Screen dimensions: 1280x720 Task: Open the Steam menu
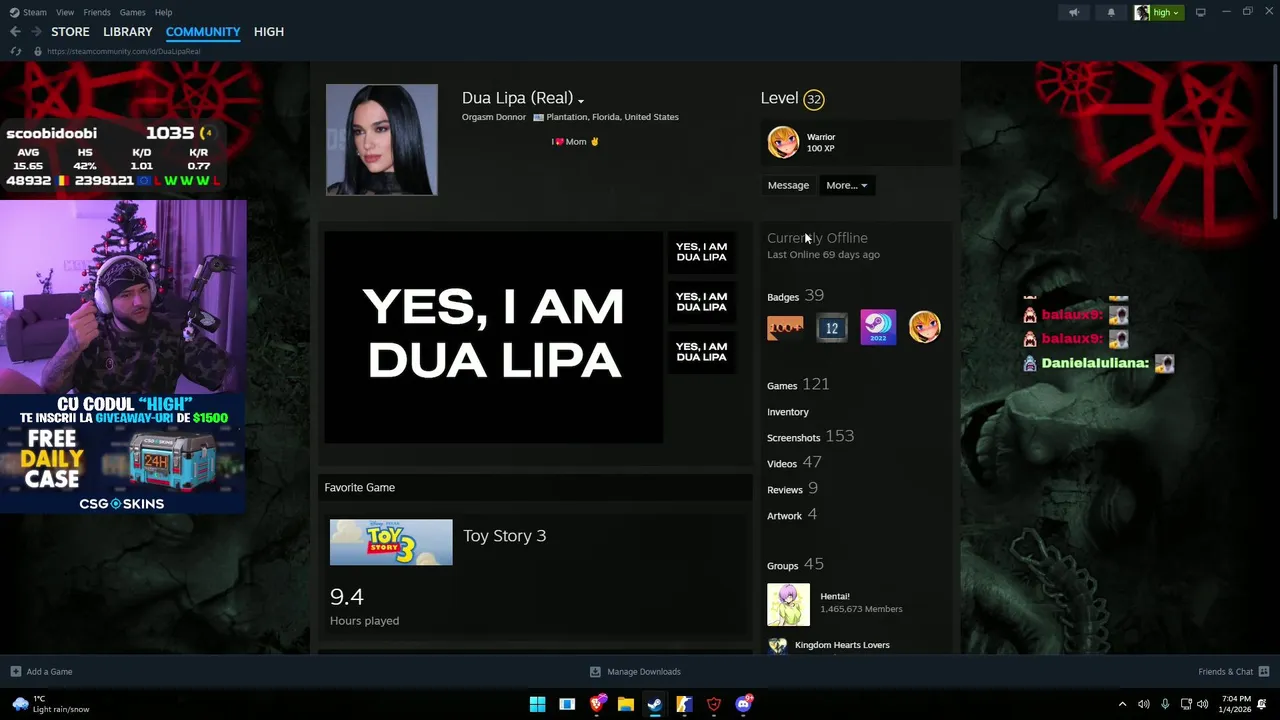(35, 12)
